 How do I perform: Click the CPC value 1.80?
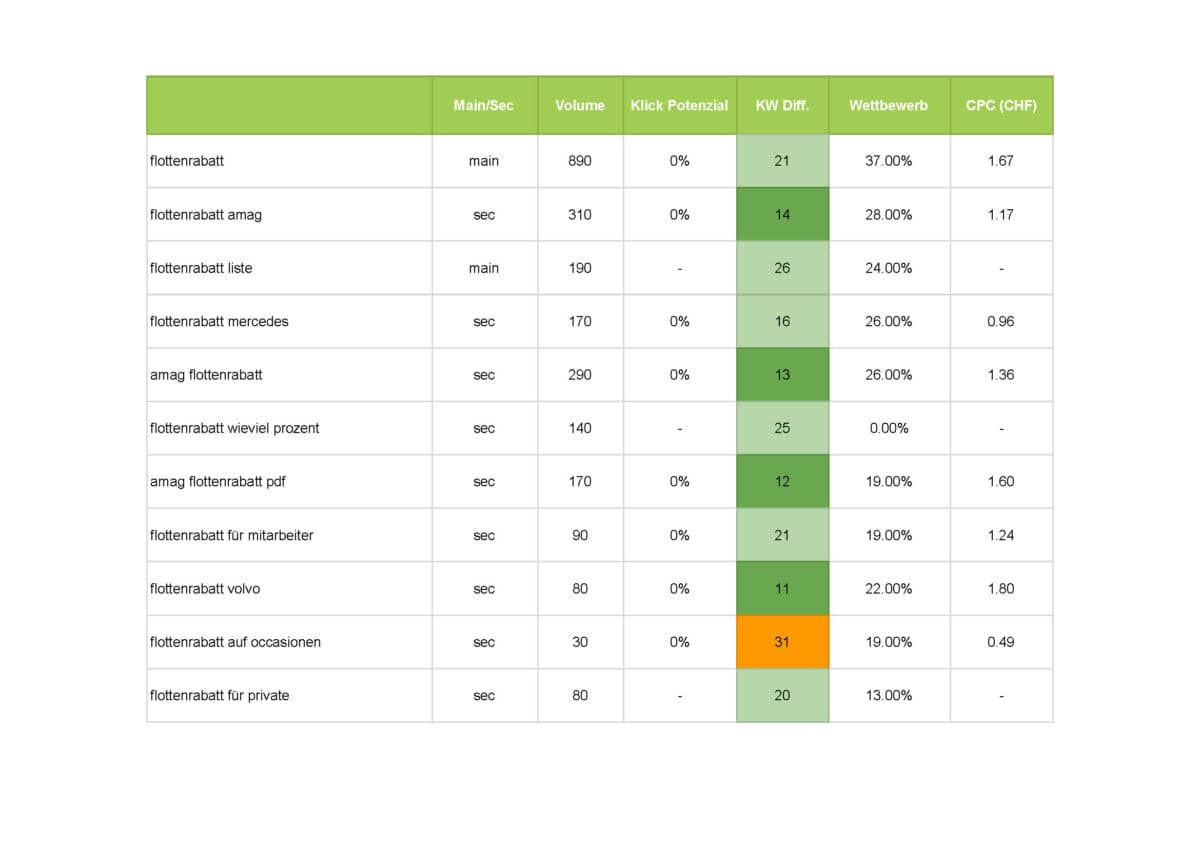pyautogui.click(x=1000, y=589)
